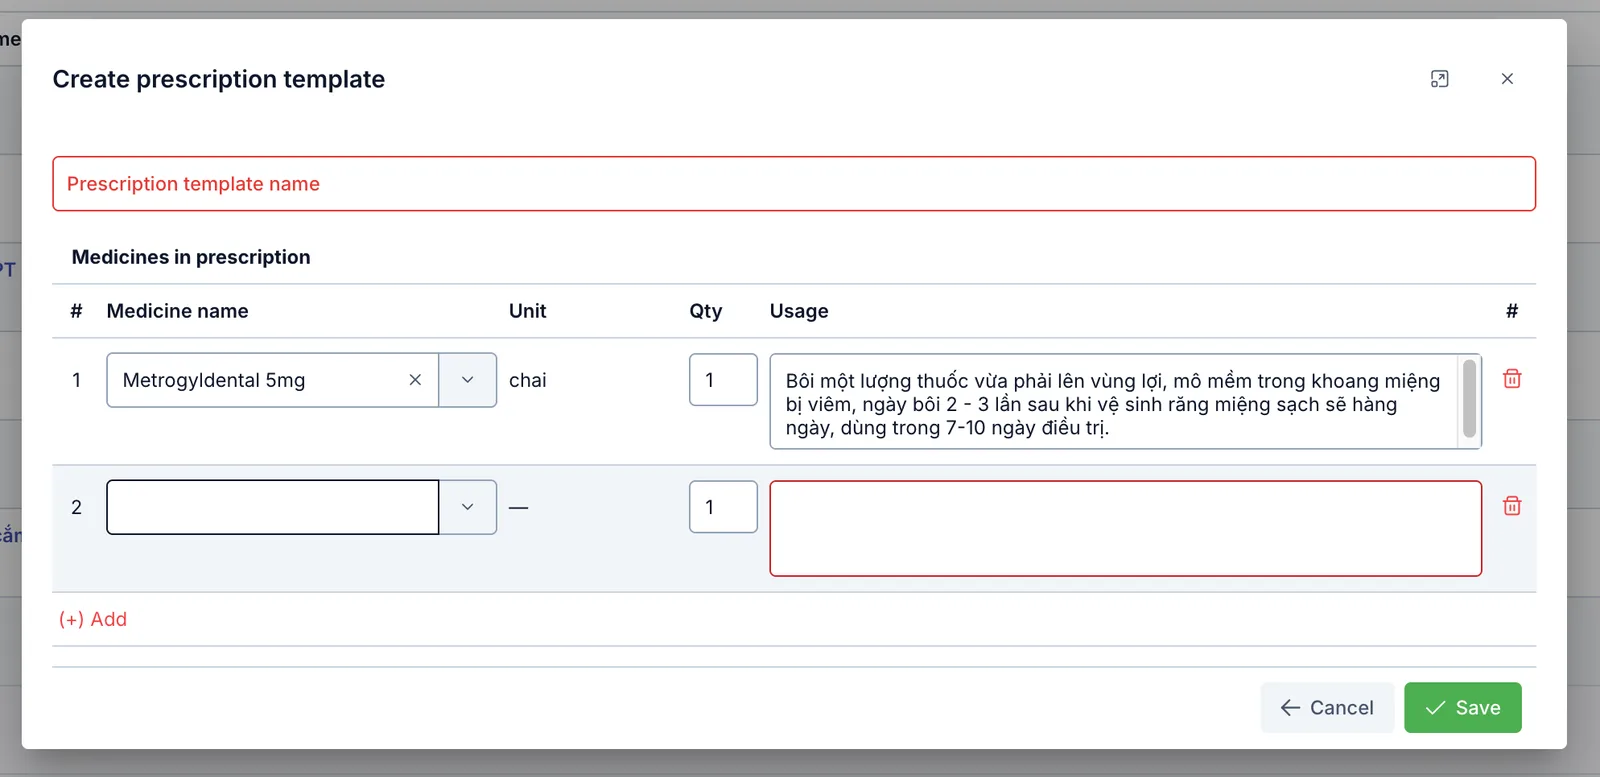Clear the Metrogyldental 5mg medicine selection
Viewport: 1600px width, 777px height.
(415, 380)
